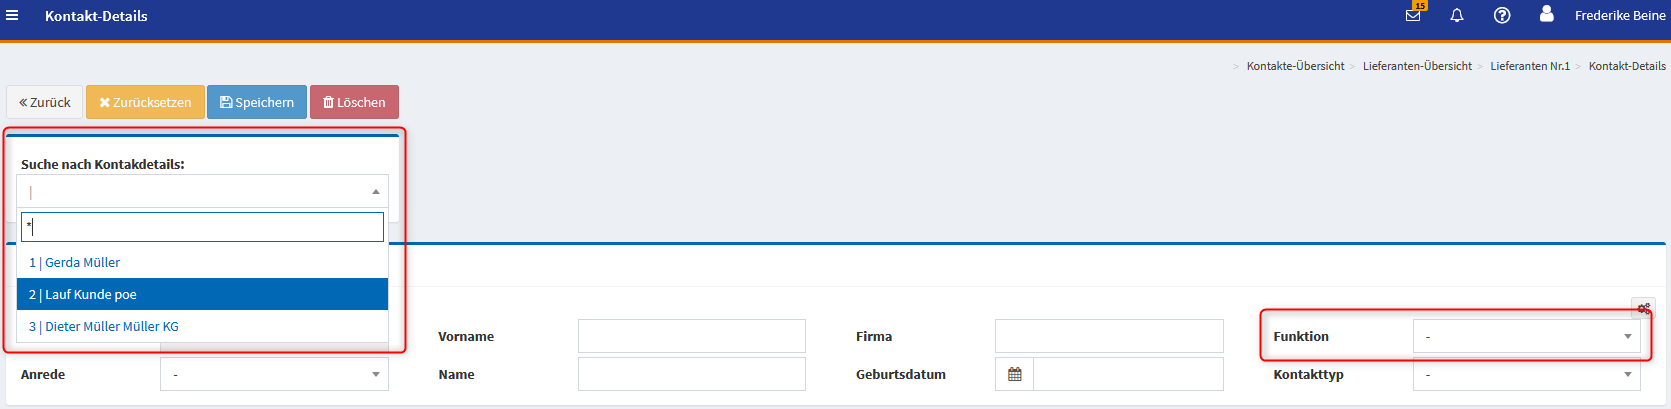
Task: Go to Lieferanten-Übersicht breadcrumb
Action: 1417,66
